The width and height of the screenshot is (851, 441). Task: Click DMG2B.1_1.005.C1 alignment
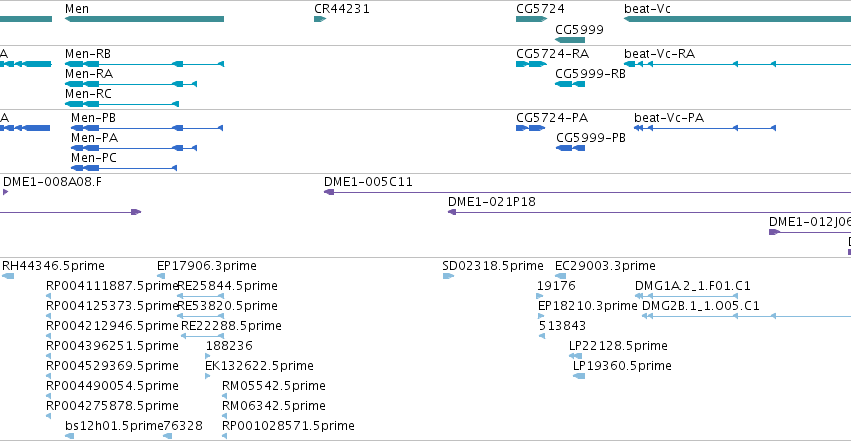tap(746, 316)
